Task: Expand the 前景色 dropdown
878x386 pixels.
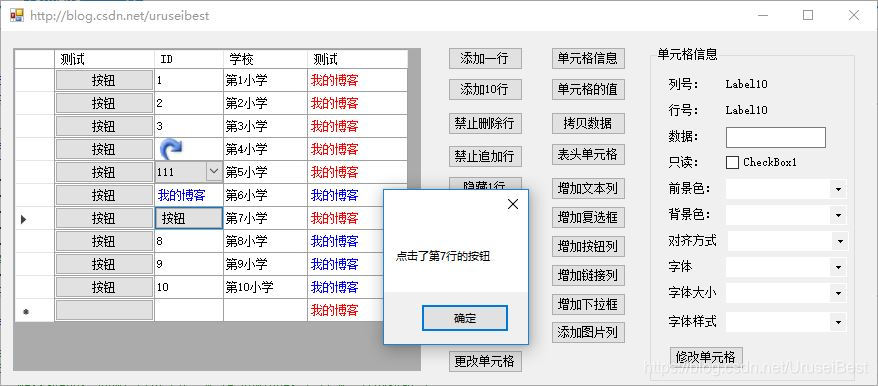Action: point(838,190)
